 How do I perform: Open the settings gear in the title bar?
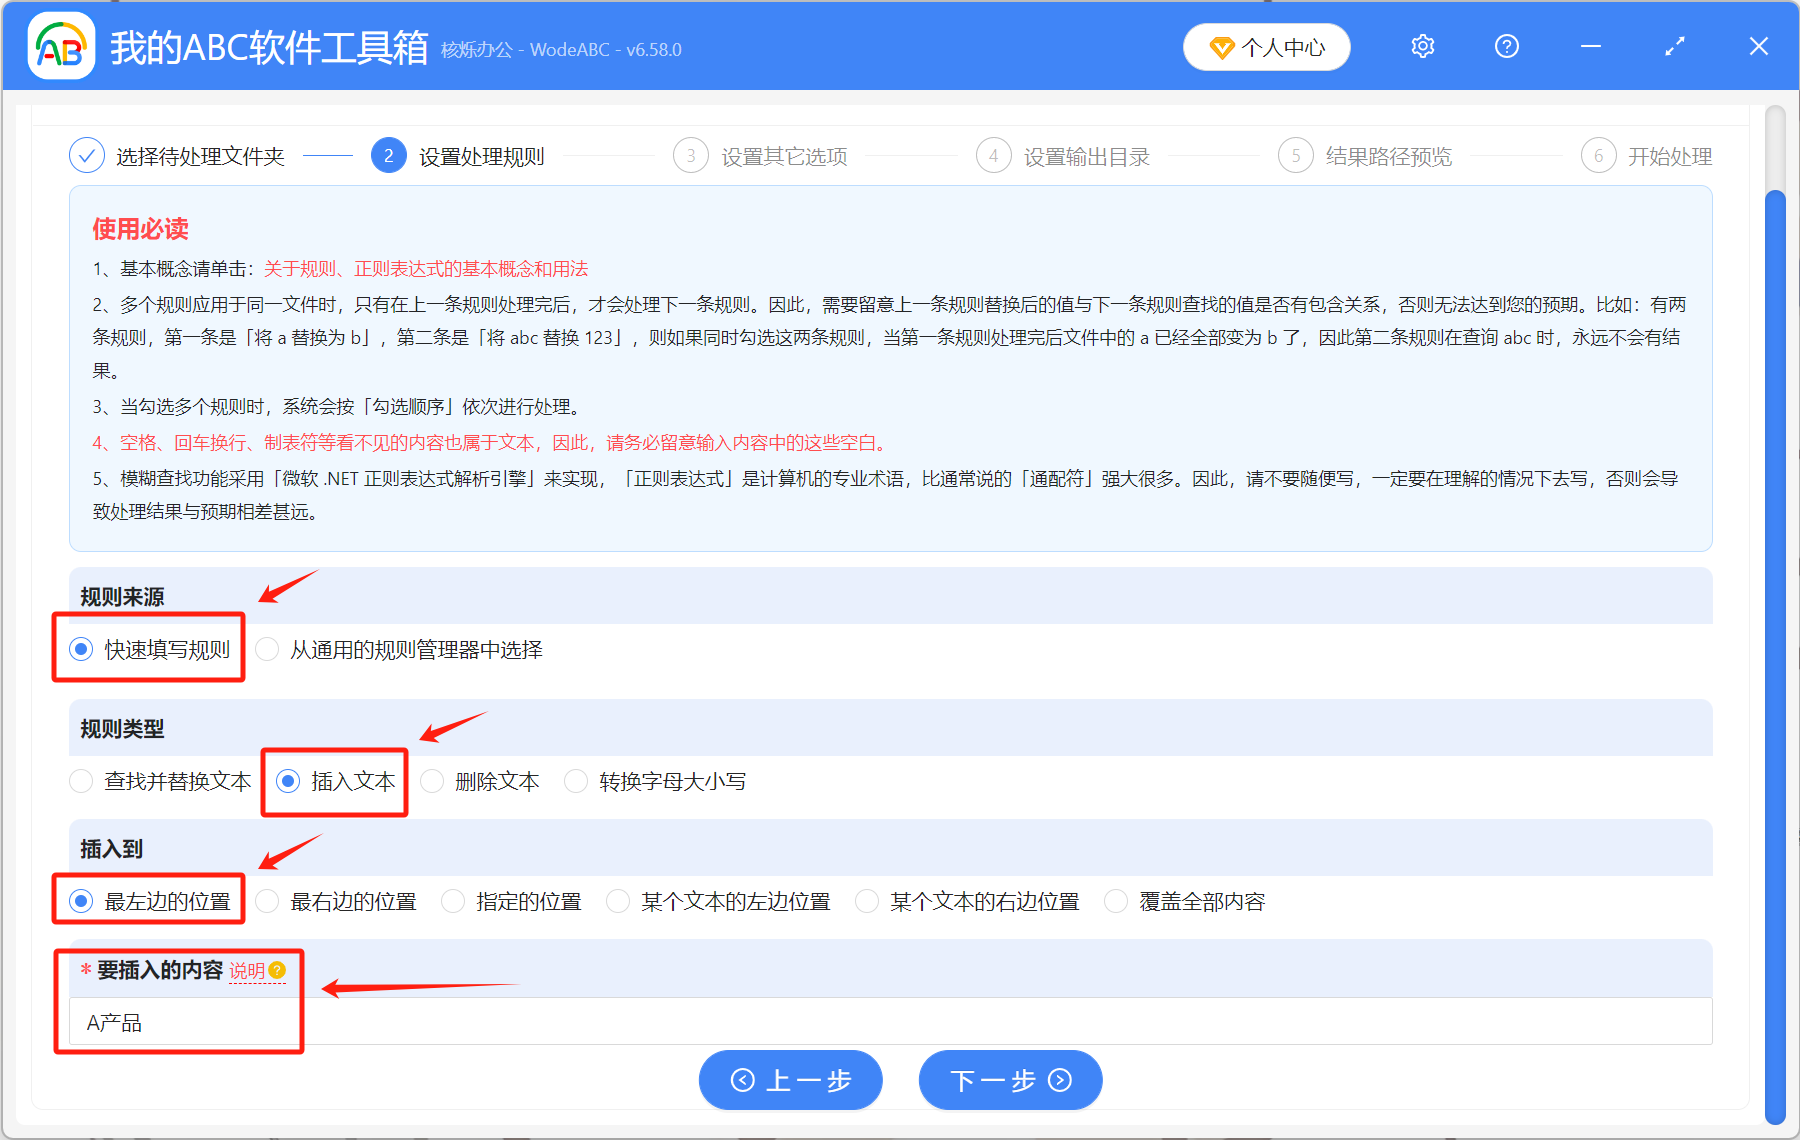(1422, 46)
